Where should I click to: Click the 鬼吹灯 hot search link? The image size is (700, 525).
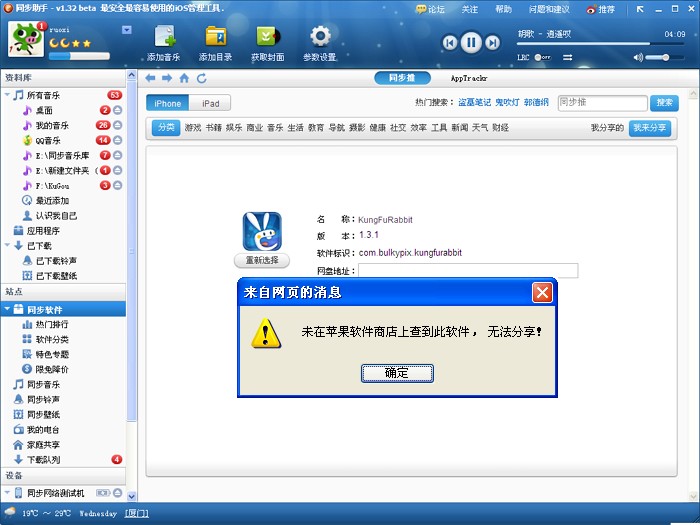tap(507, 102)
